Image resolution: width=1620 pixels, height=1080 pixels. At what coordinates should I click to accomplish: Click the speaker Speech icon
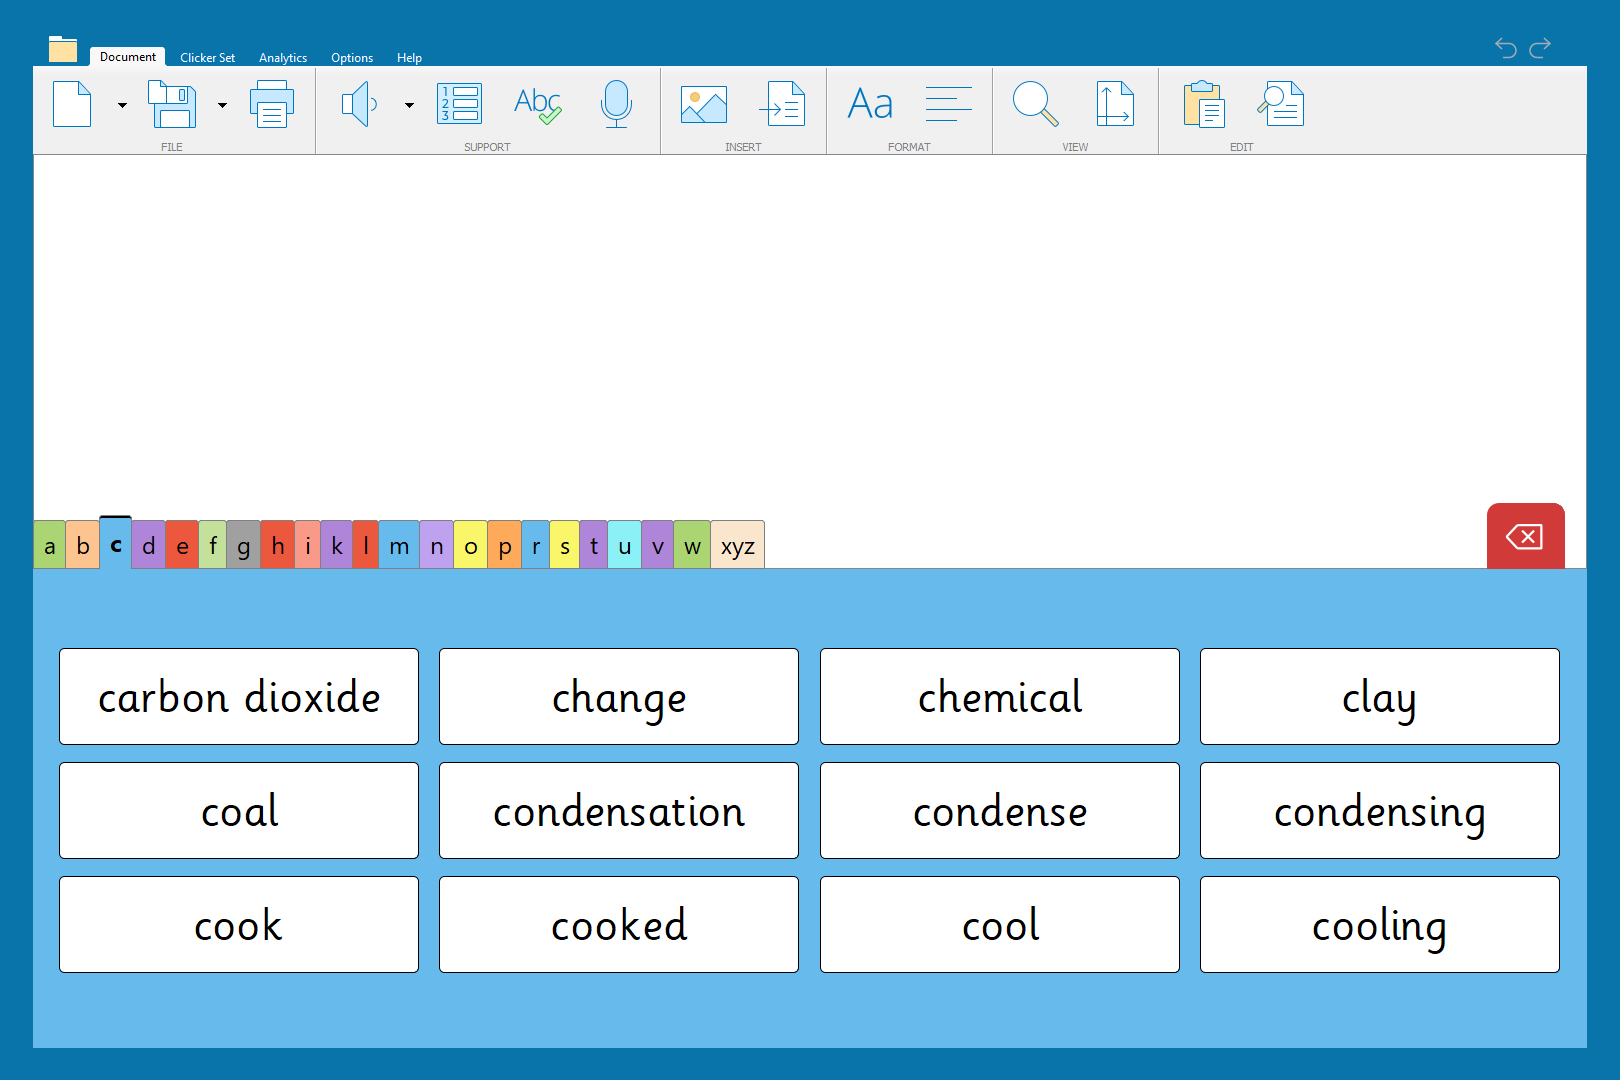[359, 104]
